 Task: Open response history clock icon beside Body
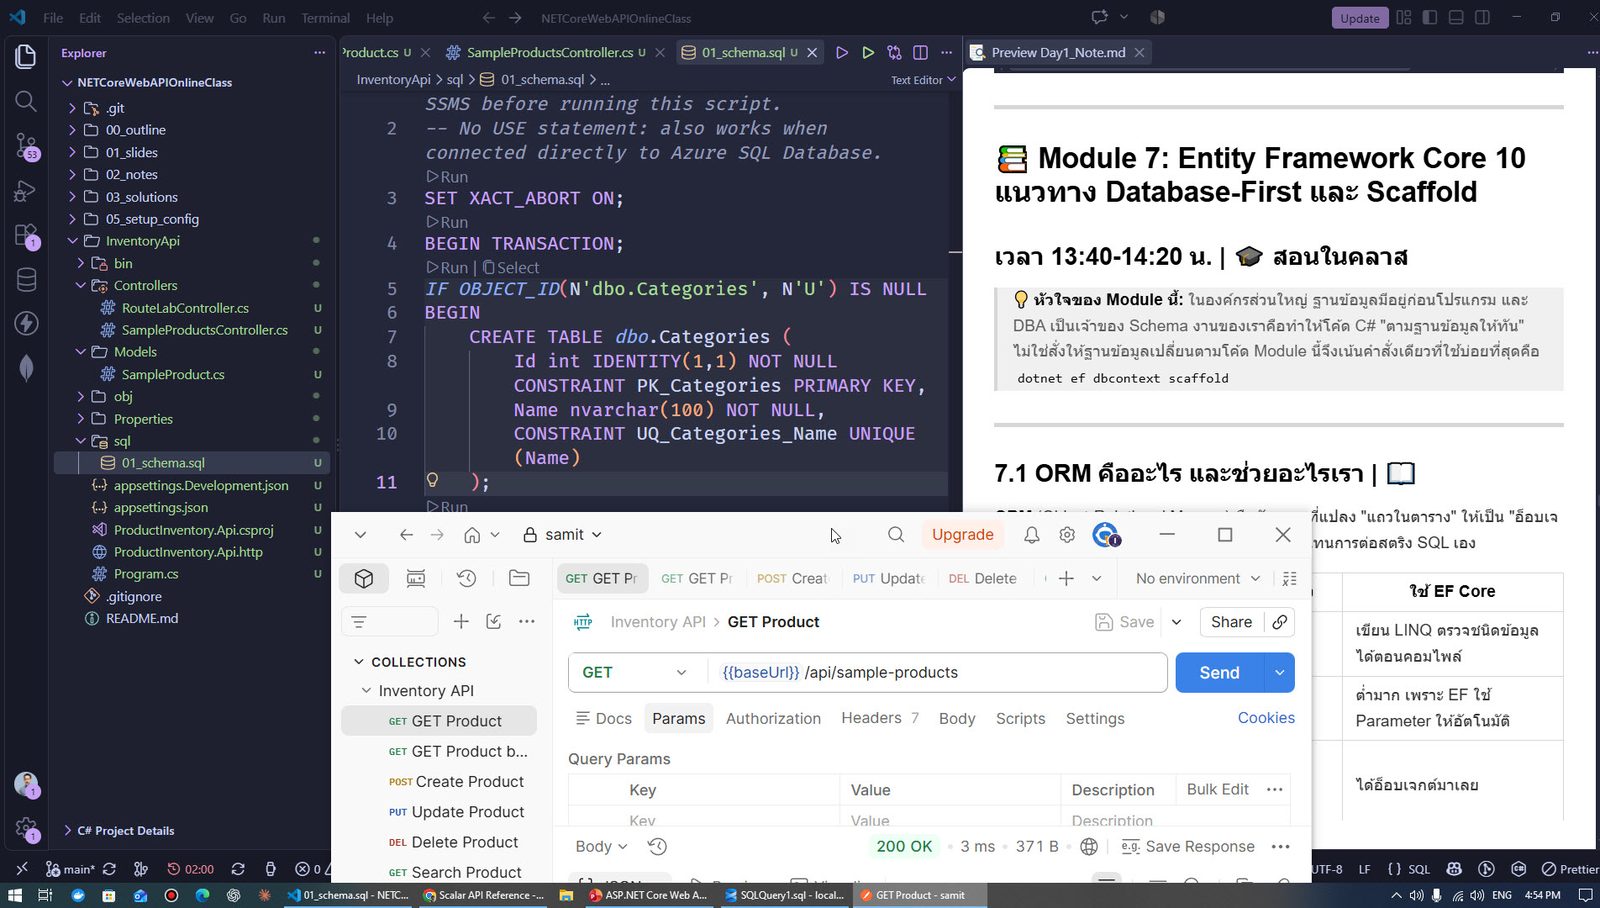coord(657,847)
